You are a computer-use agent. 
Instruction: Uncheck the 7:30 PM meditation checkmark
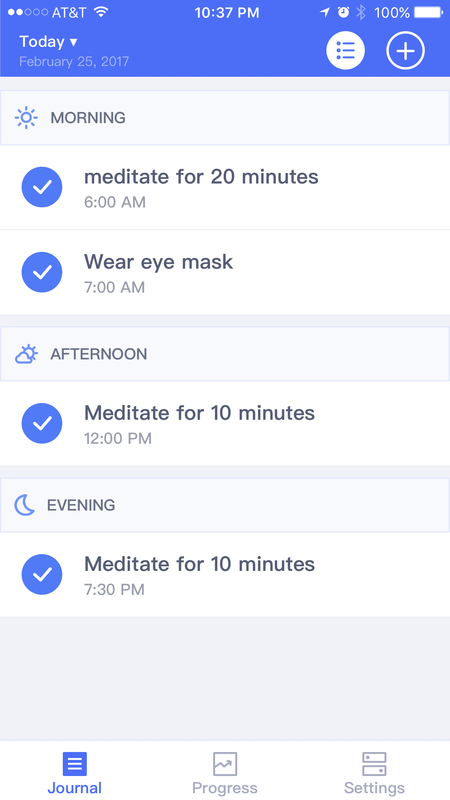point(42,574)
